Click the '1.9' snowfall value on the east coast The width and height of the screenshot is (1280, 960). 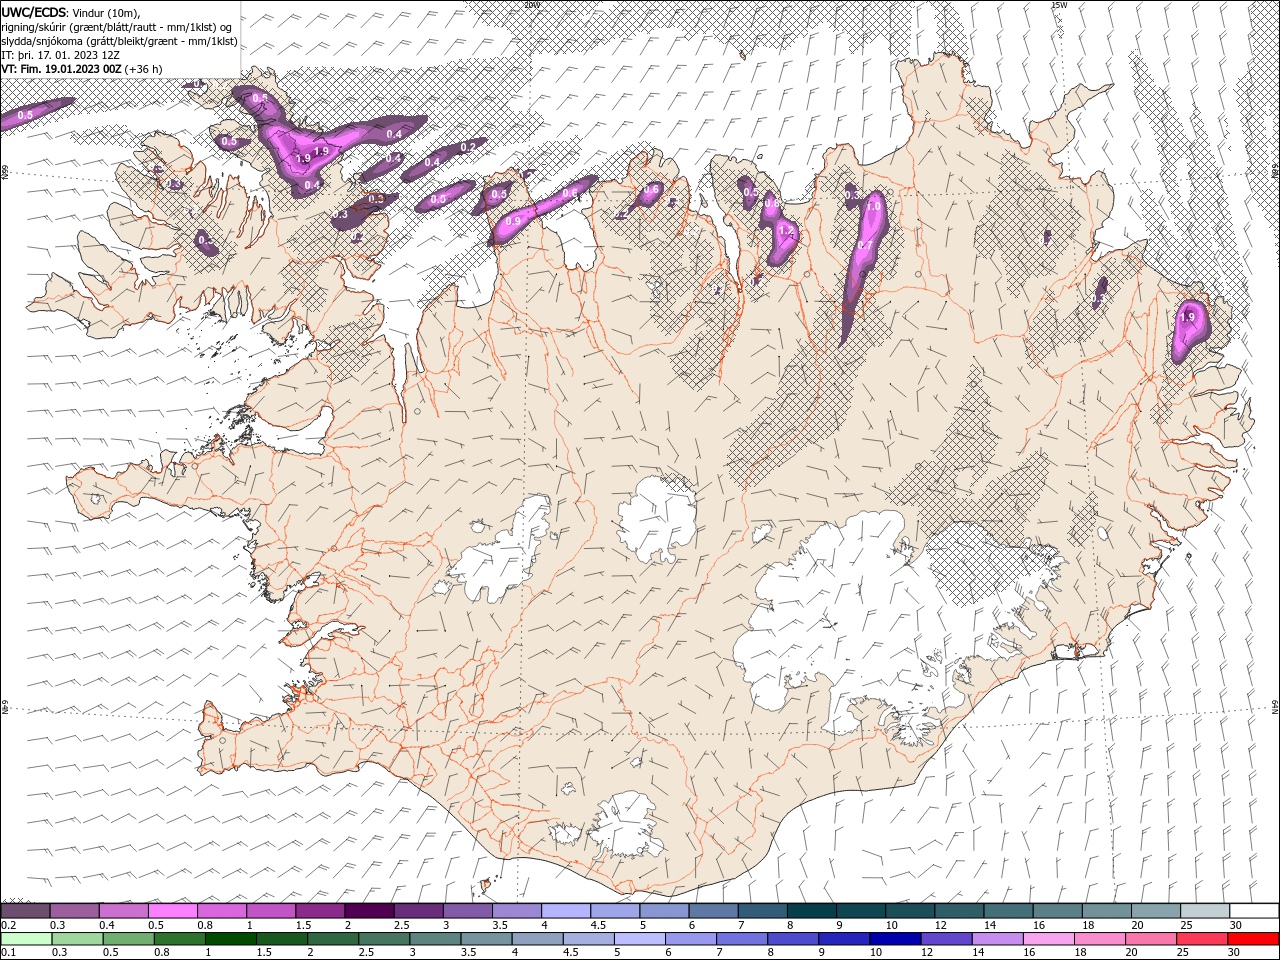[1187, 317]
